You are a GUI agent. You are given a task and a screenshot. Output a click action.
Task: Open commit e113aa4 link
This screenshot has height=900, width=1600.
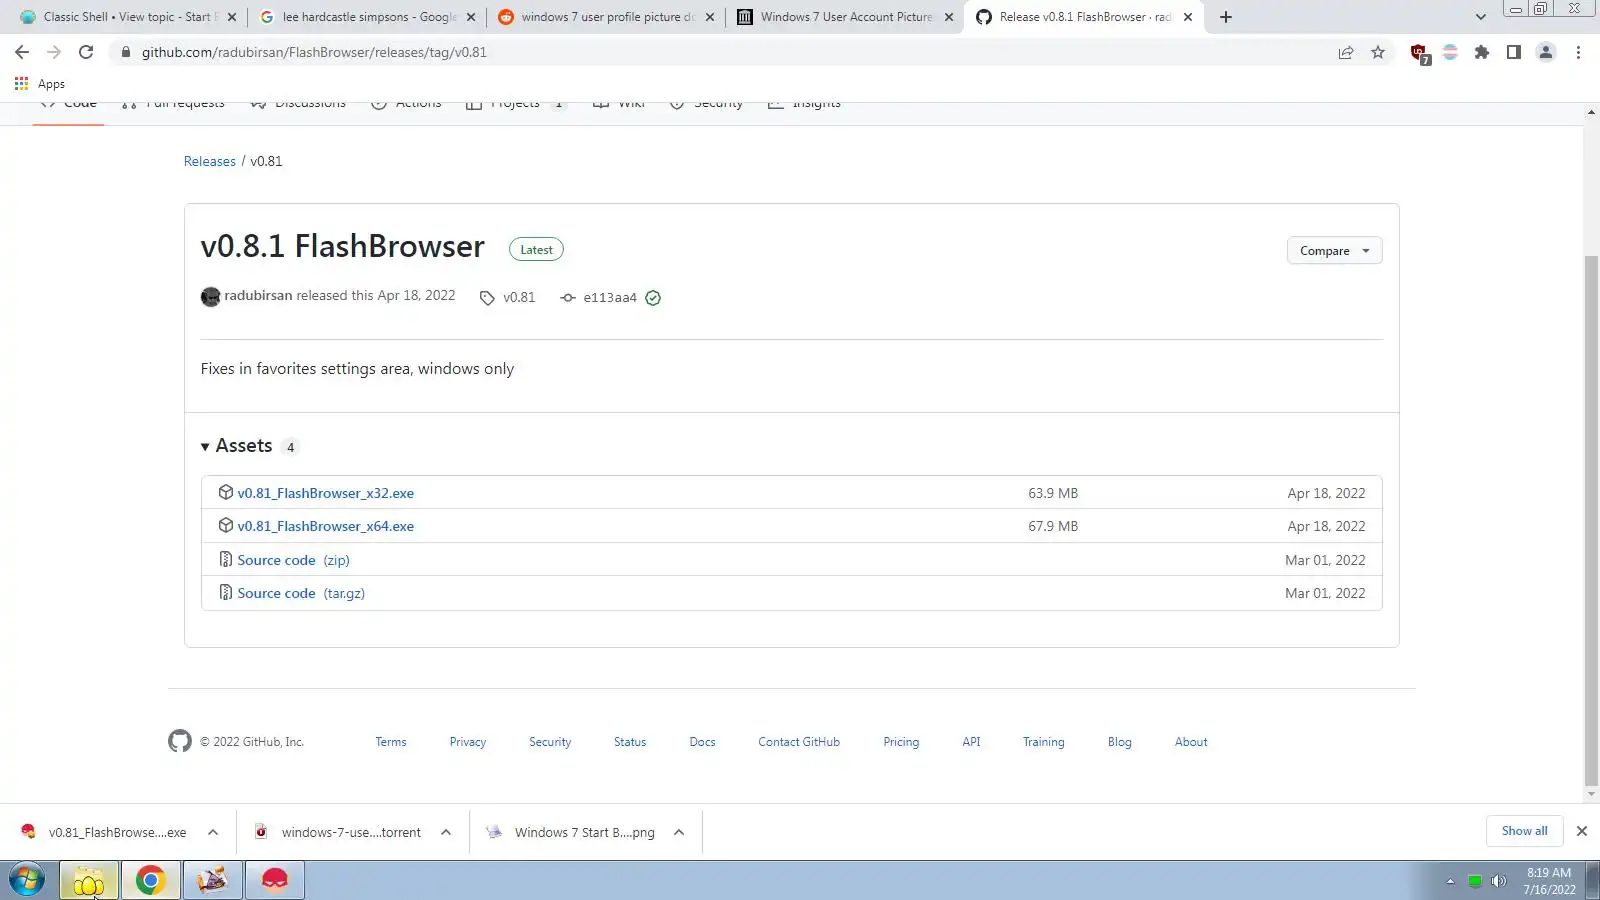coord(610,298)
